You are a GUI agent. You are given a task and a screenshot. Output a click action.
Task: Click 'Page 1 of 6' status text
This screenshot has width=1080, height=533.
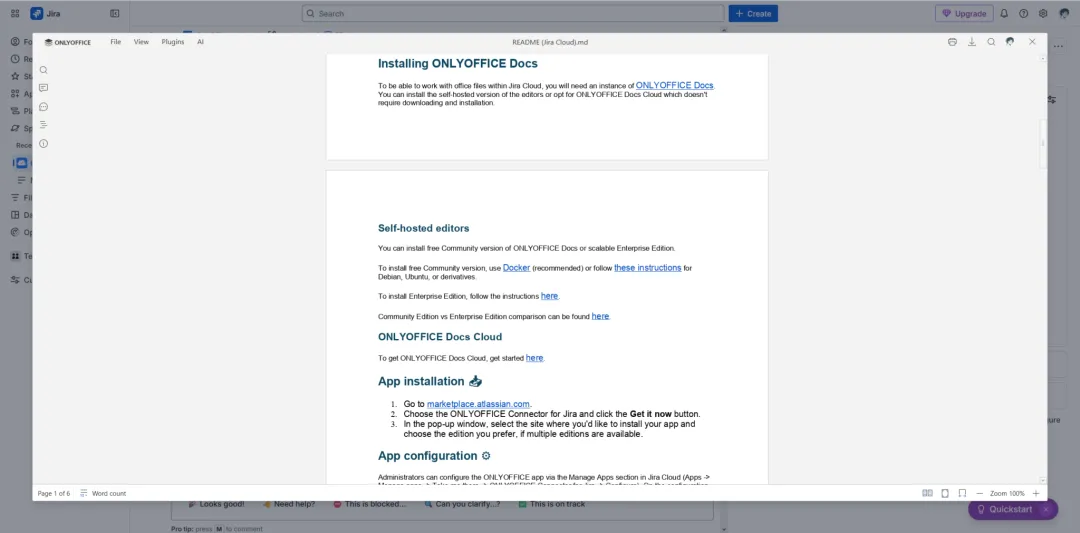pos(54,493)
